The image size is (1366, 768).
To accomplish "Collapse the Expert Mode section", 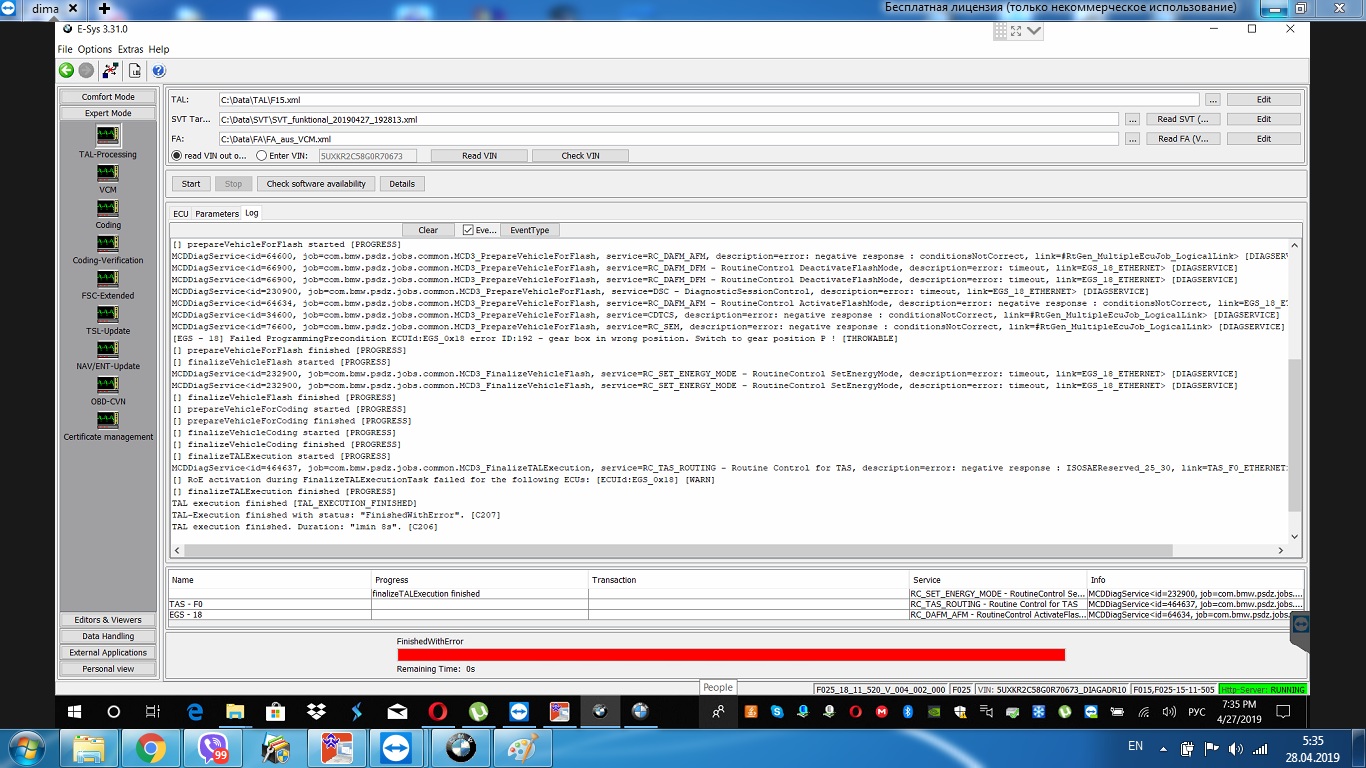I will (x=108, y=113).
